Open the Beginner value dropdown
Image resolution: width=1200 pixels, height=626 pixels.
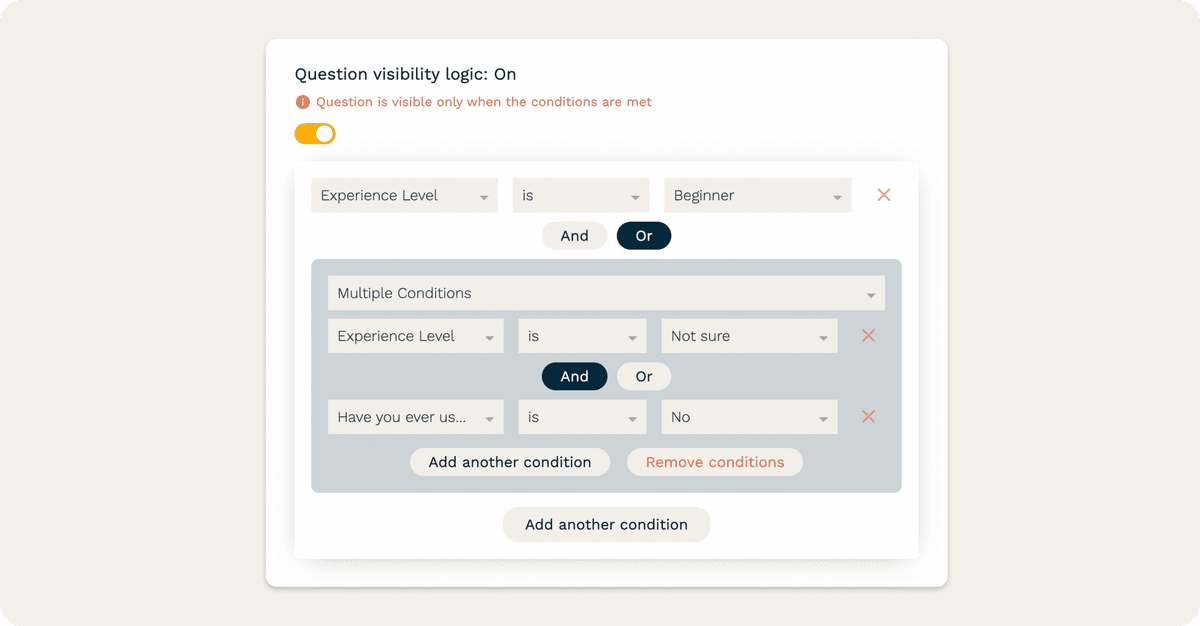[758, 195]
